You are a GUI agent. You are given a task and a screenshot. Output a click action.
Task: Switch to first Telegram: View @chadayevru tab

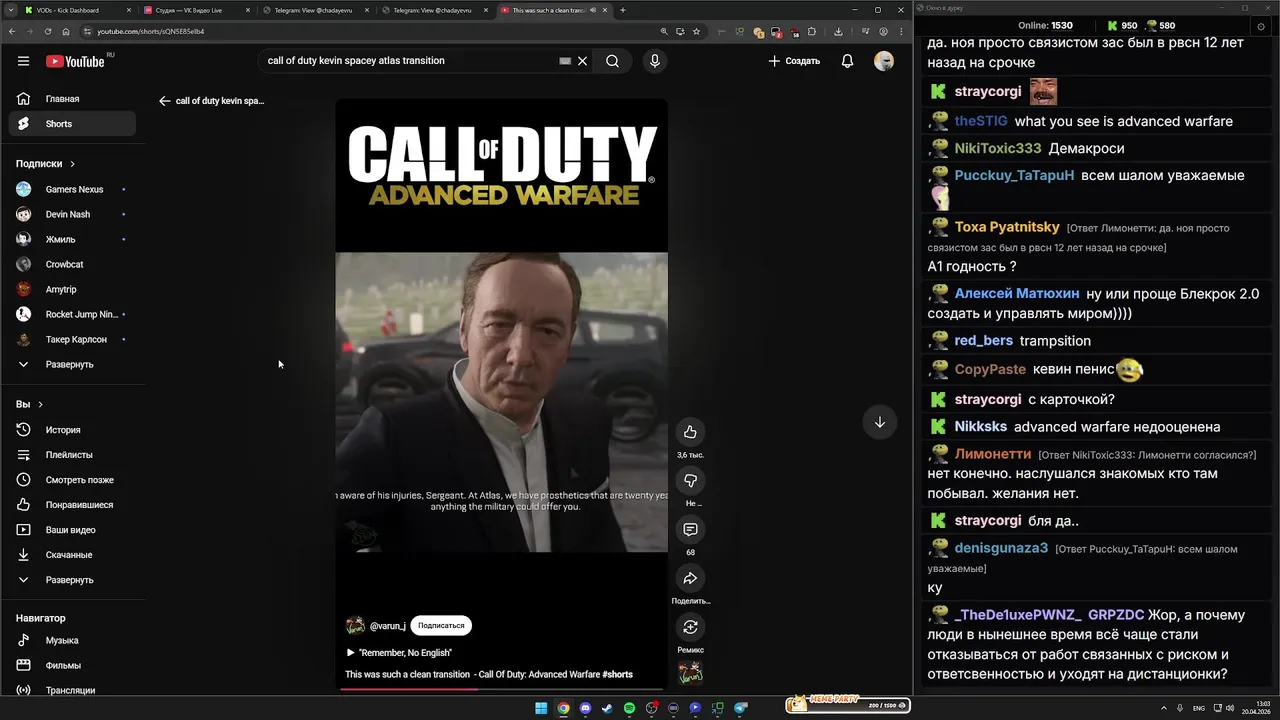pyautogui.click(x=316, y=10)
